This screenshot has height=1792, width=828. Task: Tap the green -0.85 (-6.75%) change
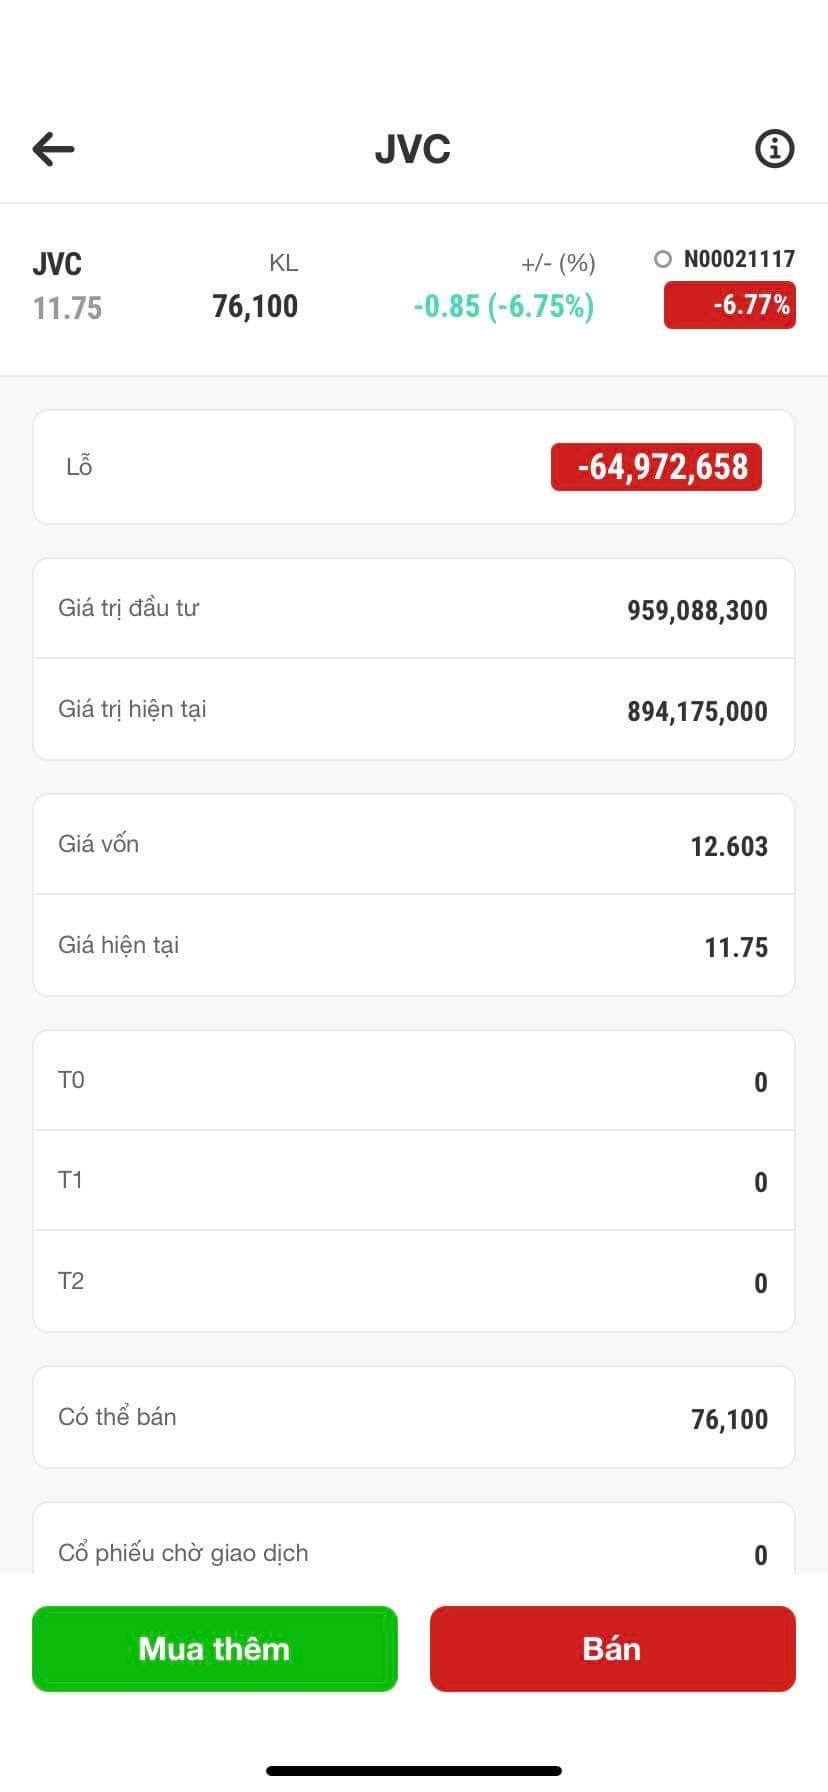[504, 306]
